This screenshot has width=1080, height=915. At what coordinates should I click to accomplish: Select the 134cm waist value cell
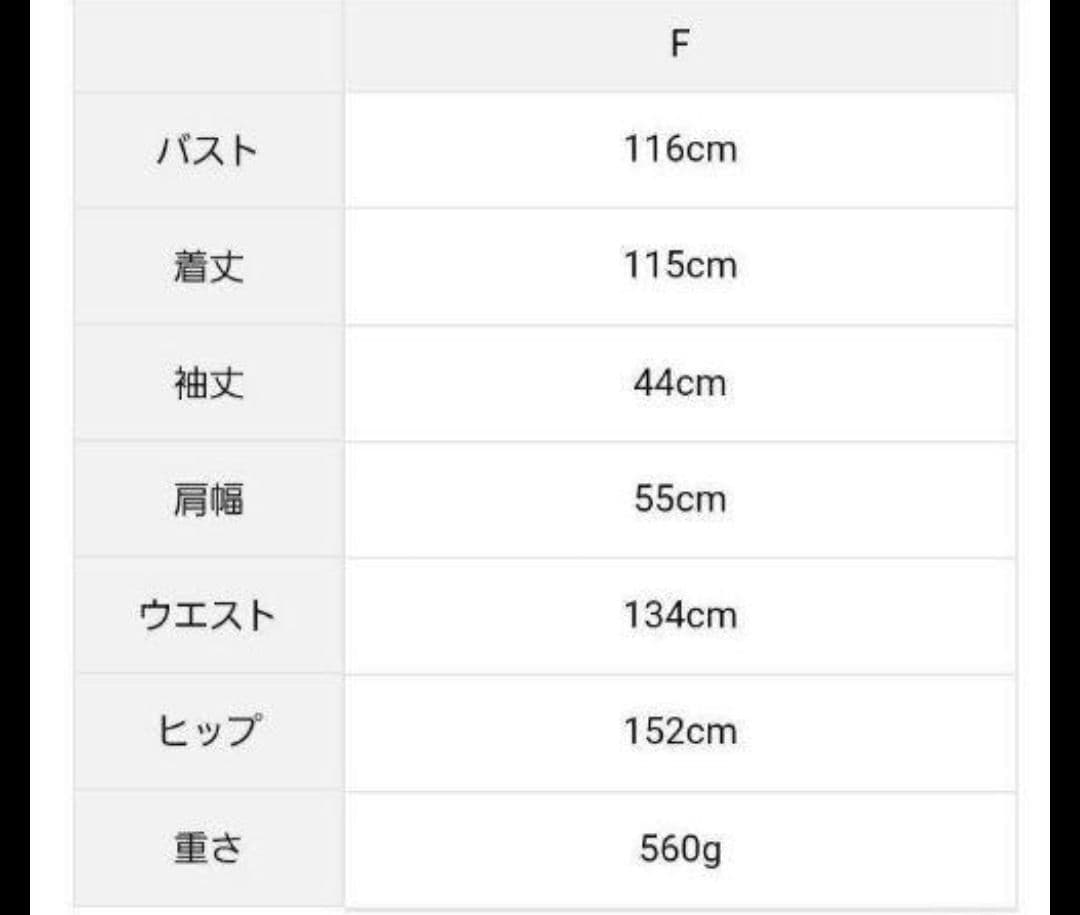680,615
